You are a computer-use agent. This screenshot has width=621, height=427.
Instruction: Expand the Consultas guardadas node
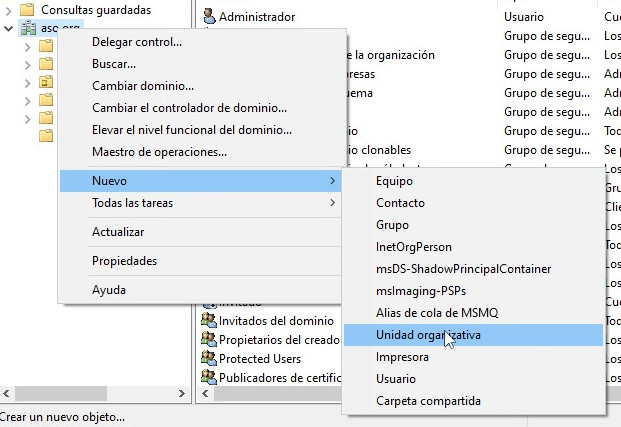pos(9,10)
